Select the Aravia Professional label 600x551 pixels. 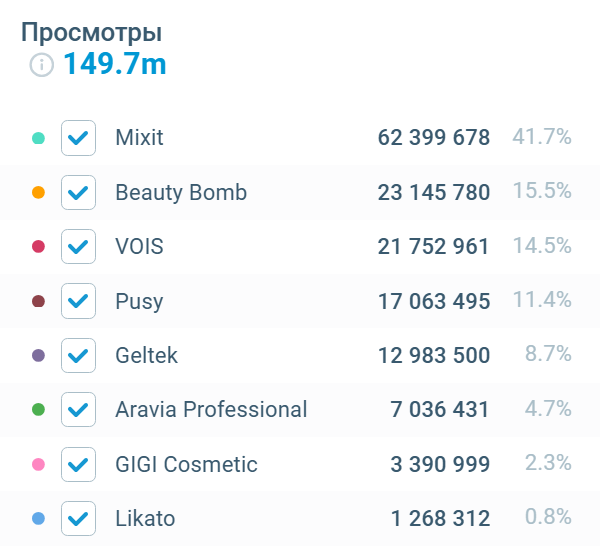coord(211,409)
